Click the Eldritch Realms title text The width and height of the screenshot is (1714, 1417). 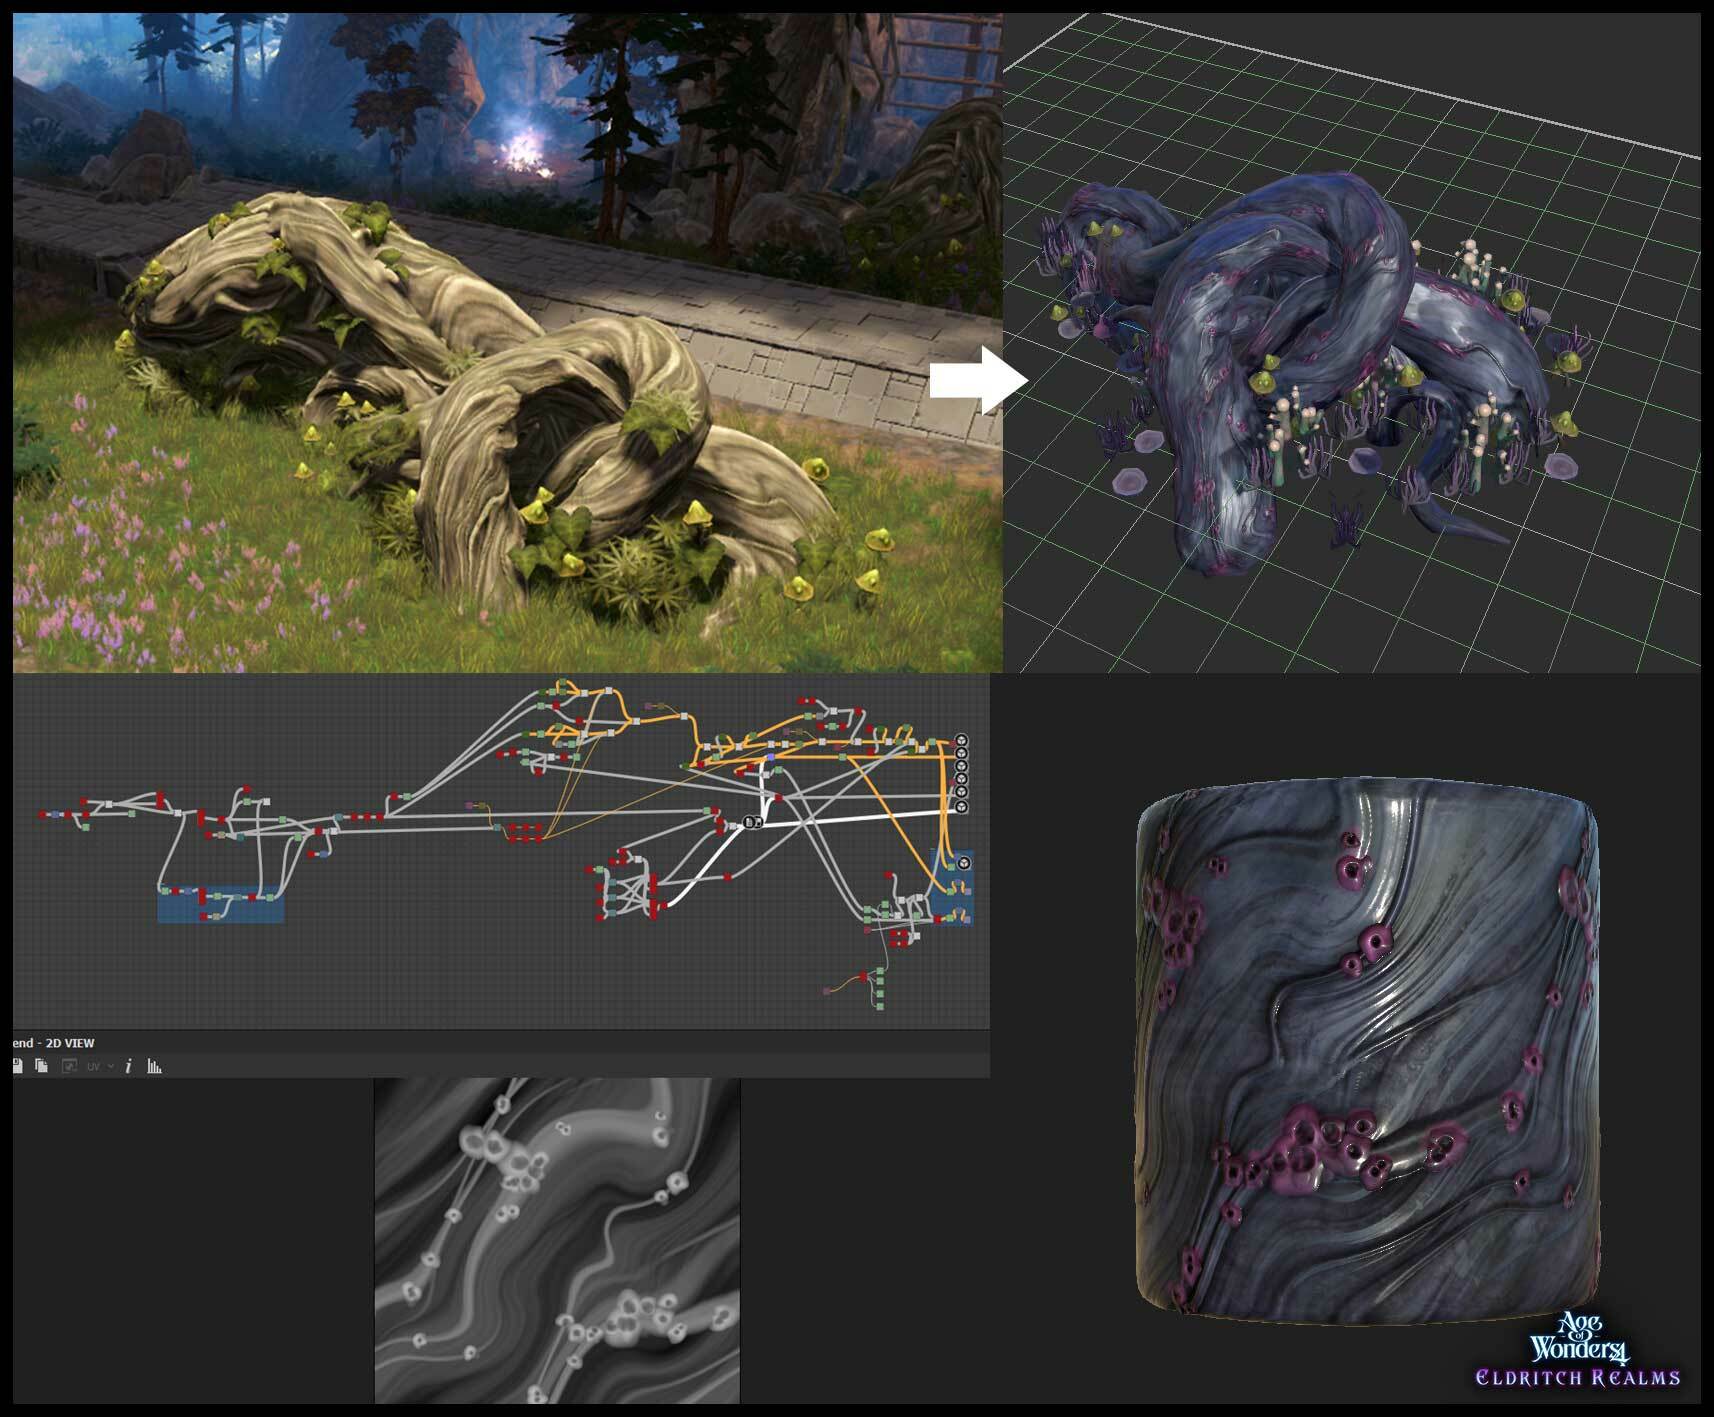pos(1578,1378)
